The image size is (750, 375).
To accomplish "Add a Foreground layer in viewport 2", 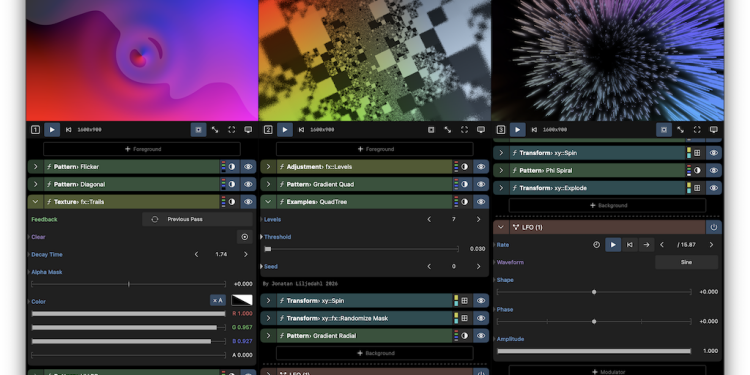I will [375, 149].
